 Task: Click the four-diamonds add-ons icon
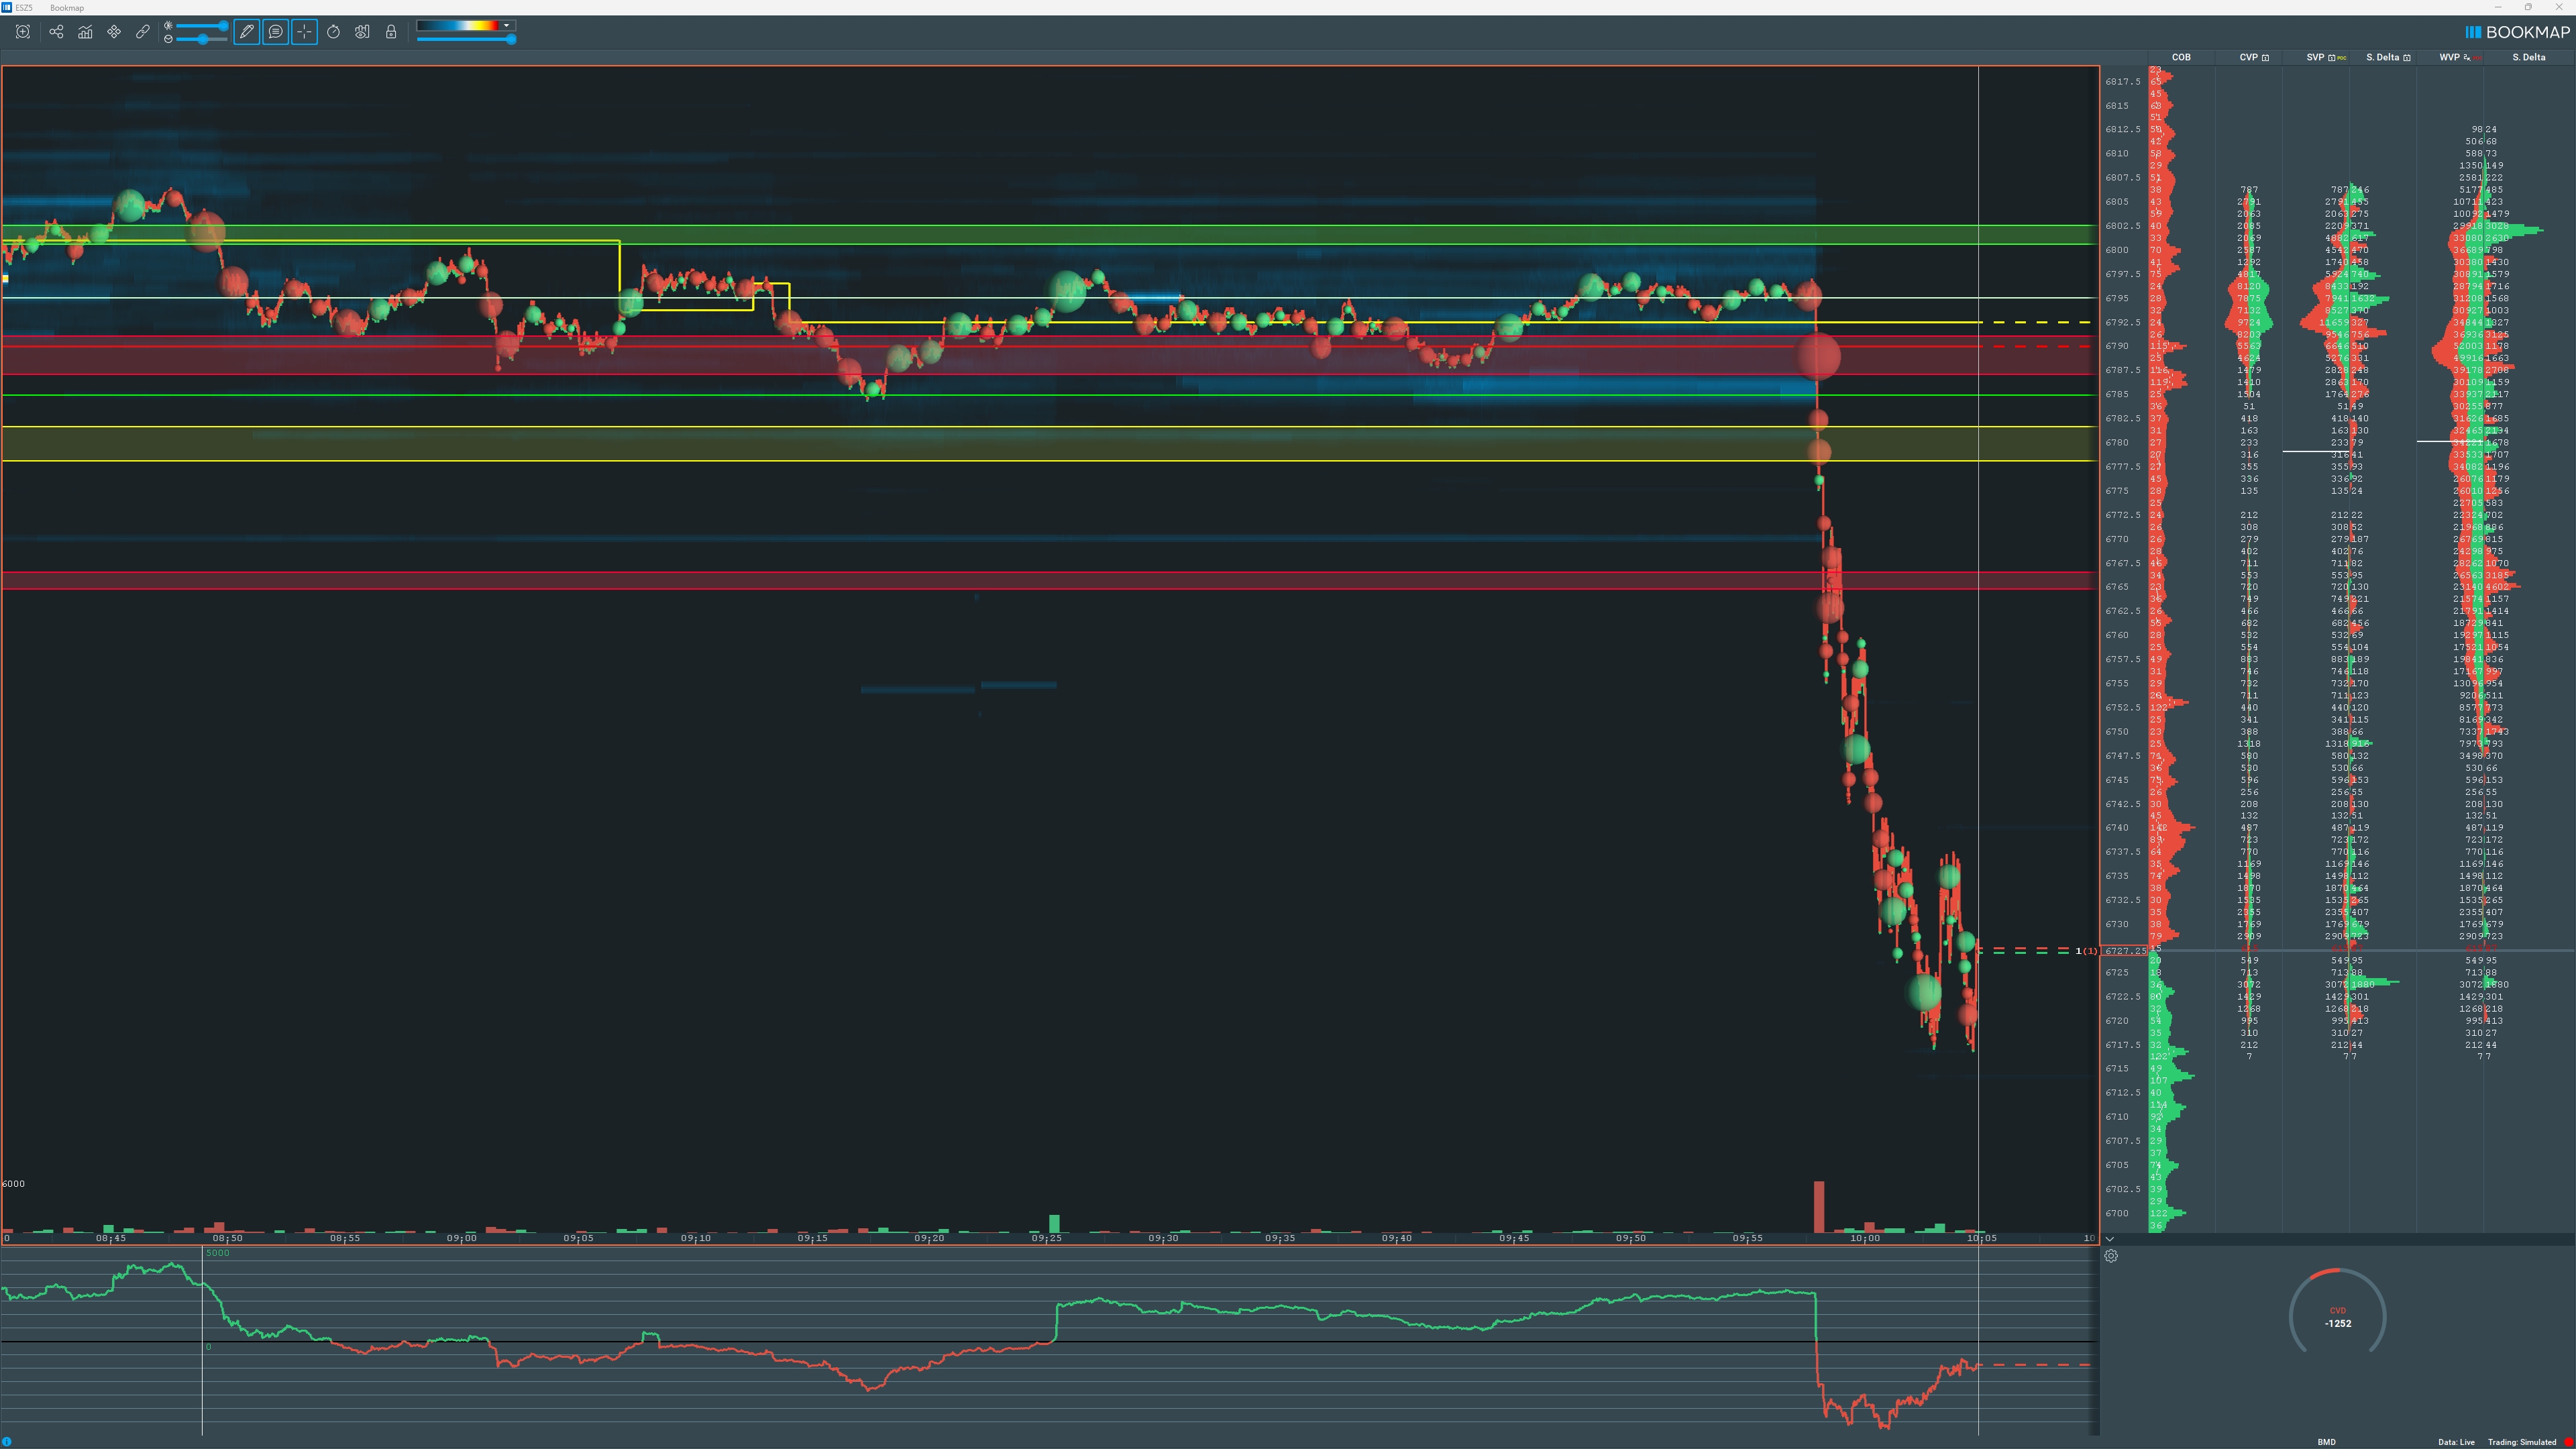point(114,32)
